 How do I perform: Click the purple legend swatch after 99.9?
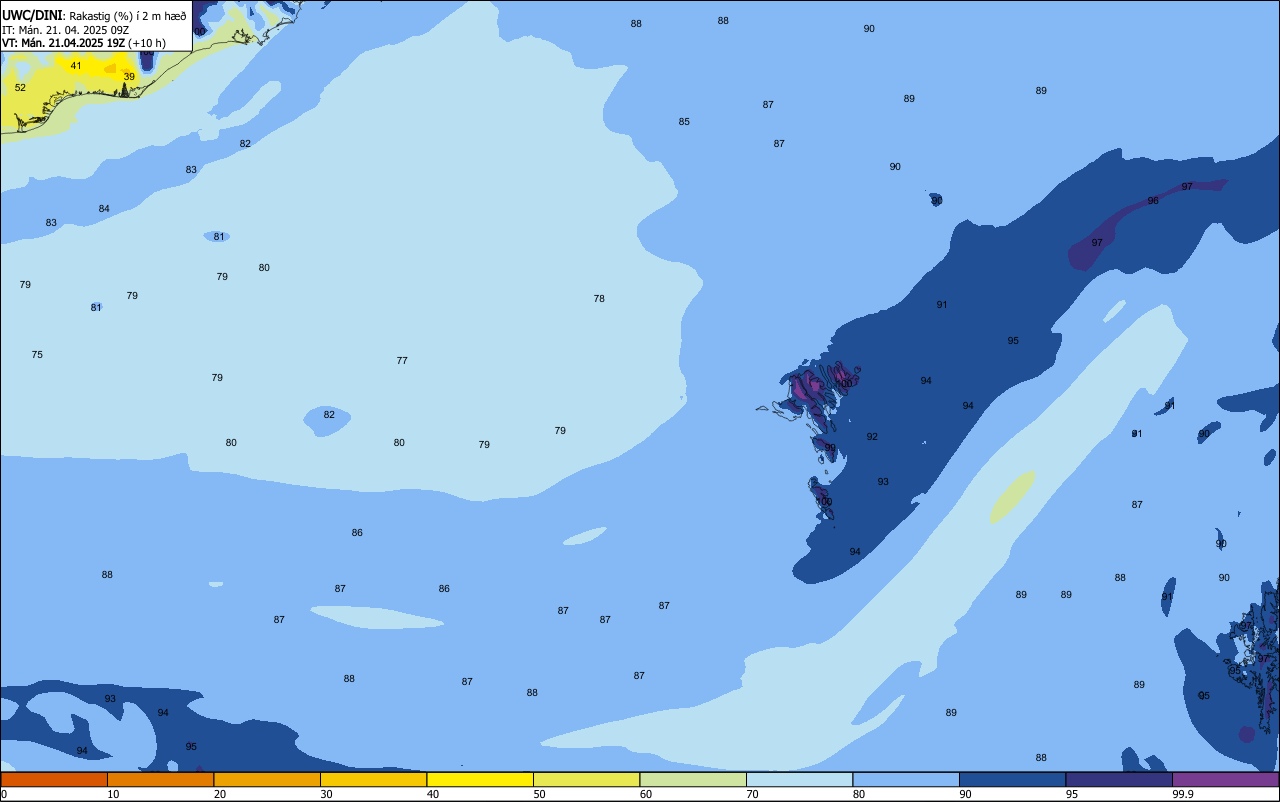1225,779
